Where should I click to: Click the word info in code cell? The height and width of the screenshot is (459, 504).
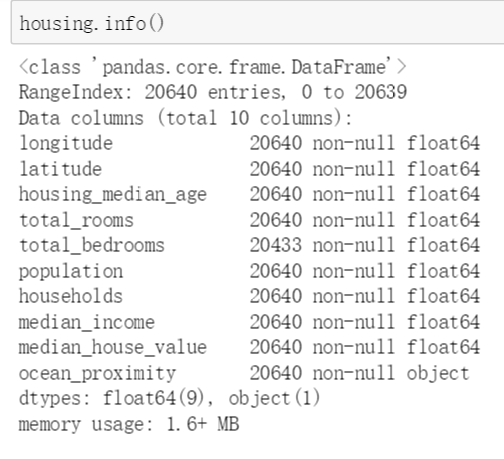click(126, 23)
